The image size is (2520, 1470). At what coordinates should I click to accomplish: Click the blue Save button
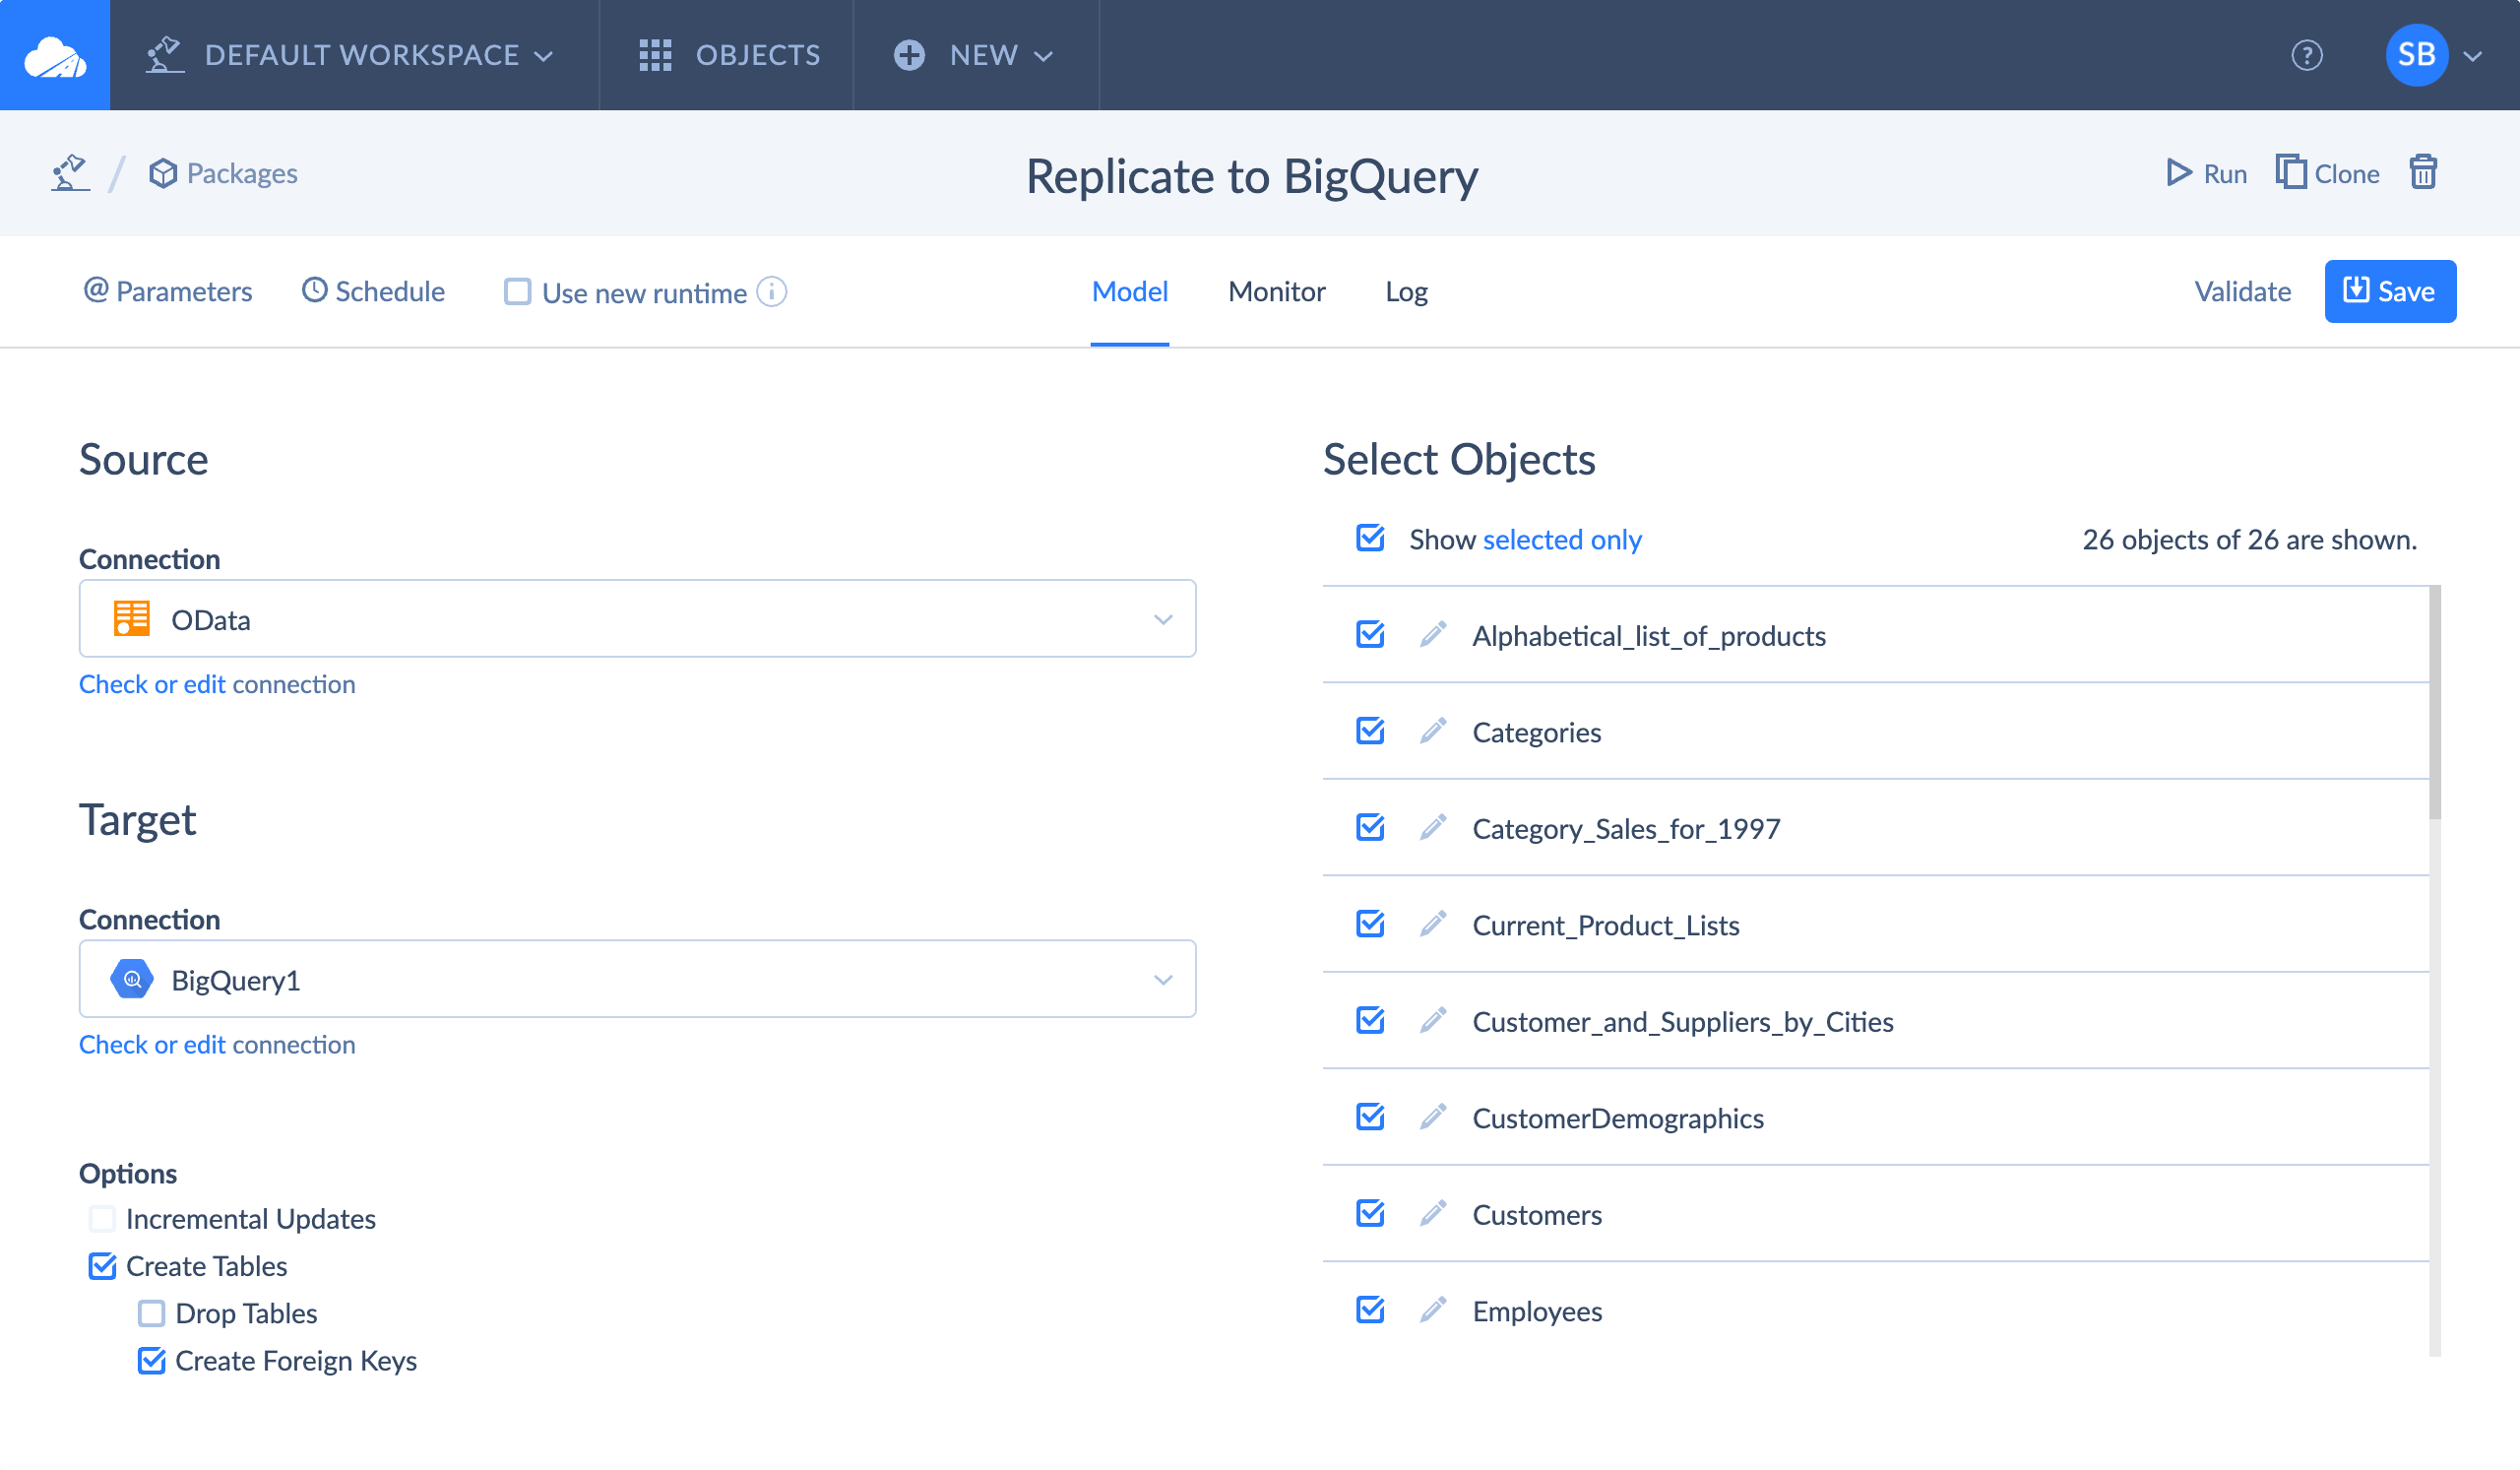[2389, 292]
